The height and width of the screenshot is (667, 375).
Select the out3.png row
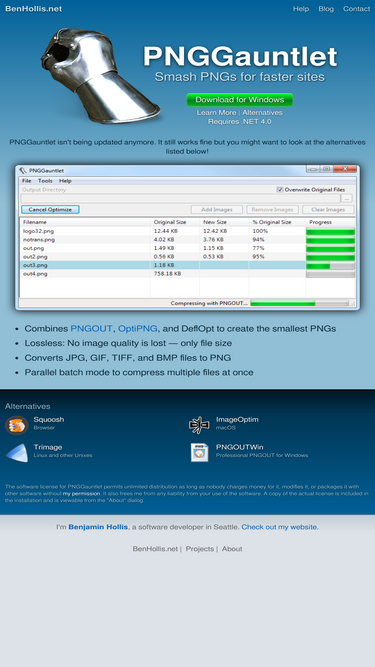tap(188, 265)
